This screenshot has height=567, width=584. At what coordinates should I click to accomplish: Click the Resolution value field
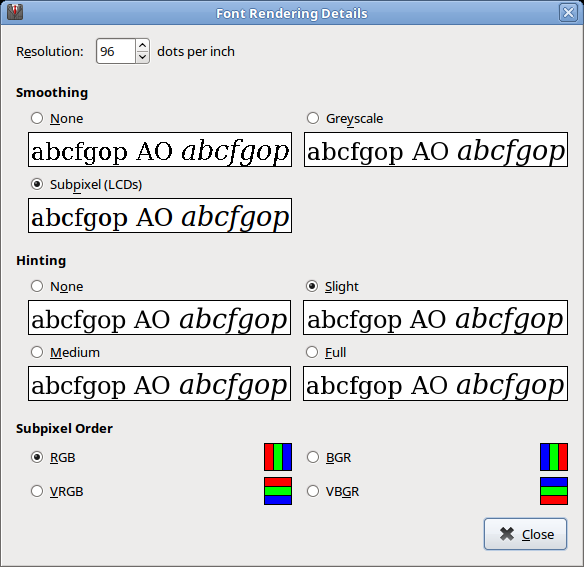pyautogui.click(x=116, y=51)
